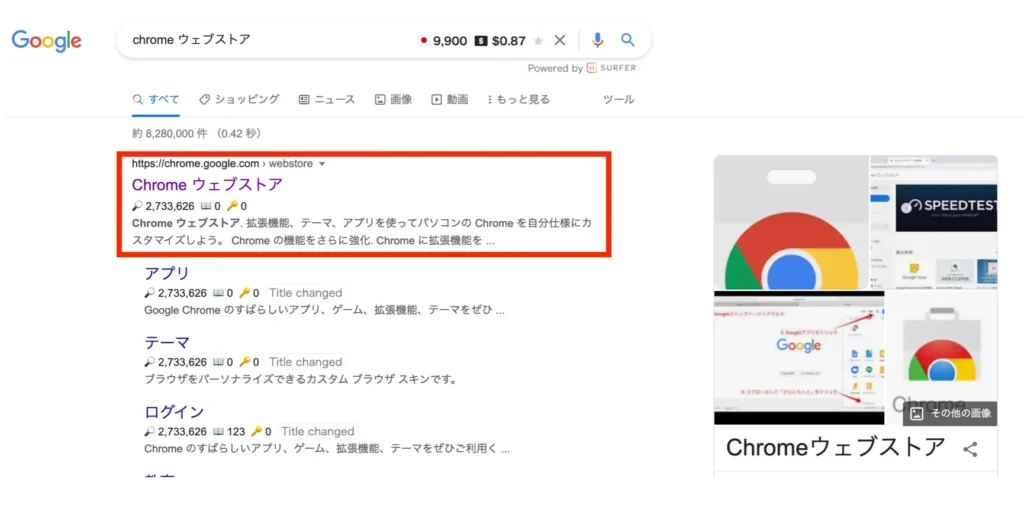Select the ニュース tab
Screen dimensions: 1024x505
327,99
